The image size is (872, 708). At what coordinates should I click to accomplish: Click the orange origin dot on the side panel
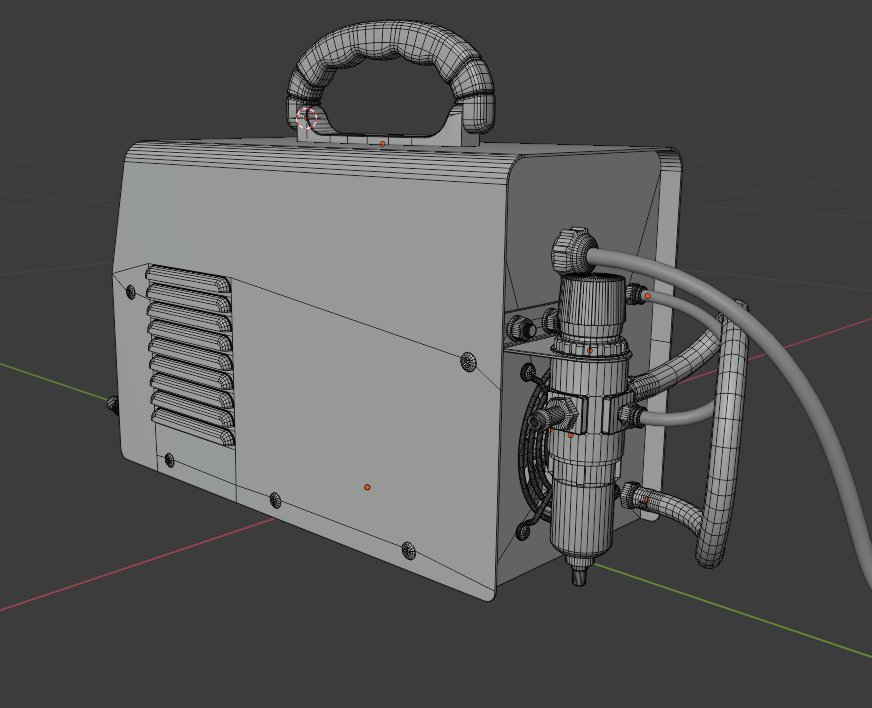tap(367, 487)
